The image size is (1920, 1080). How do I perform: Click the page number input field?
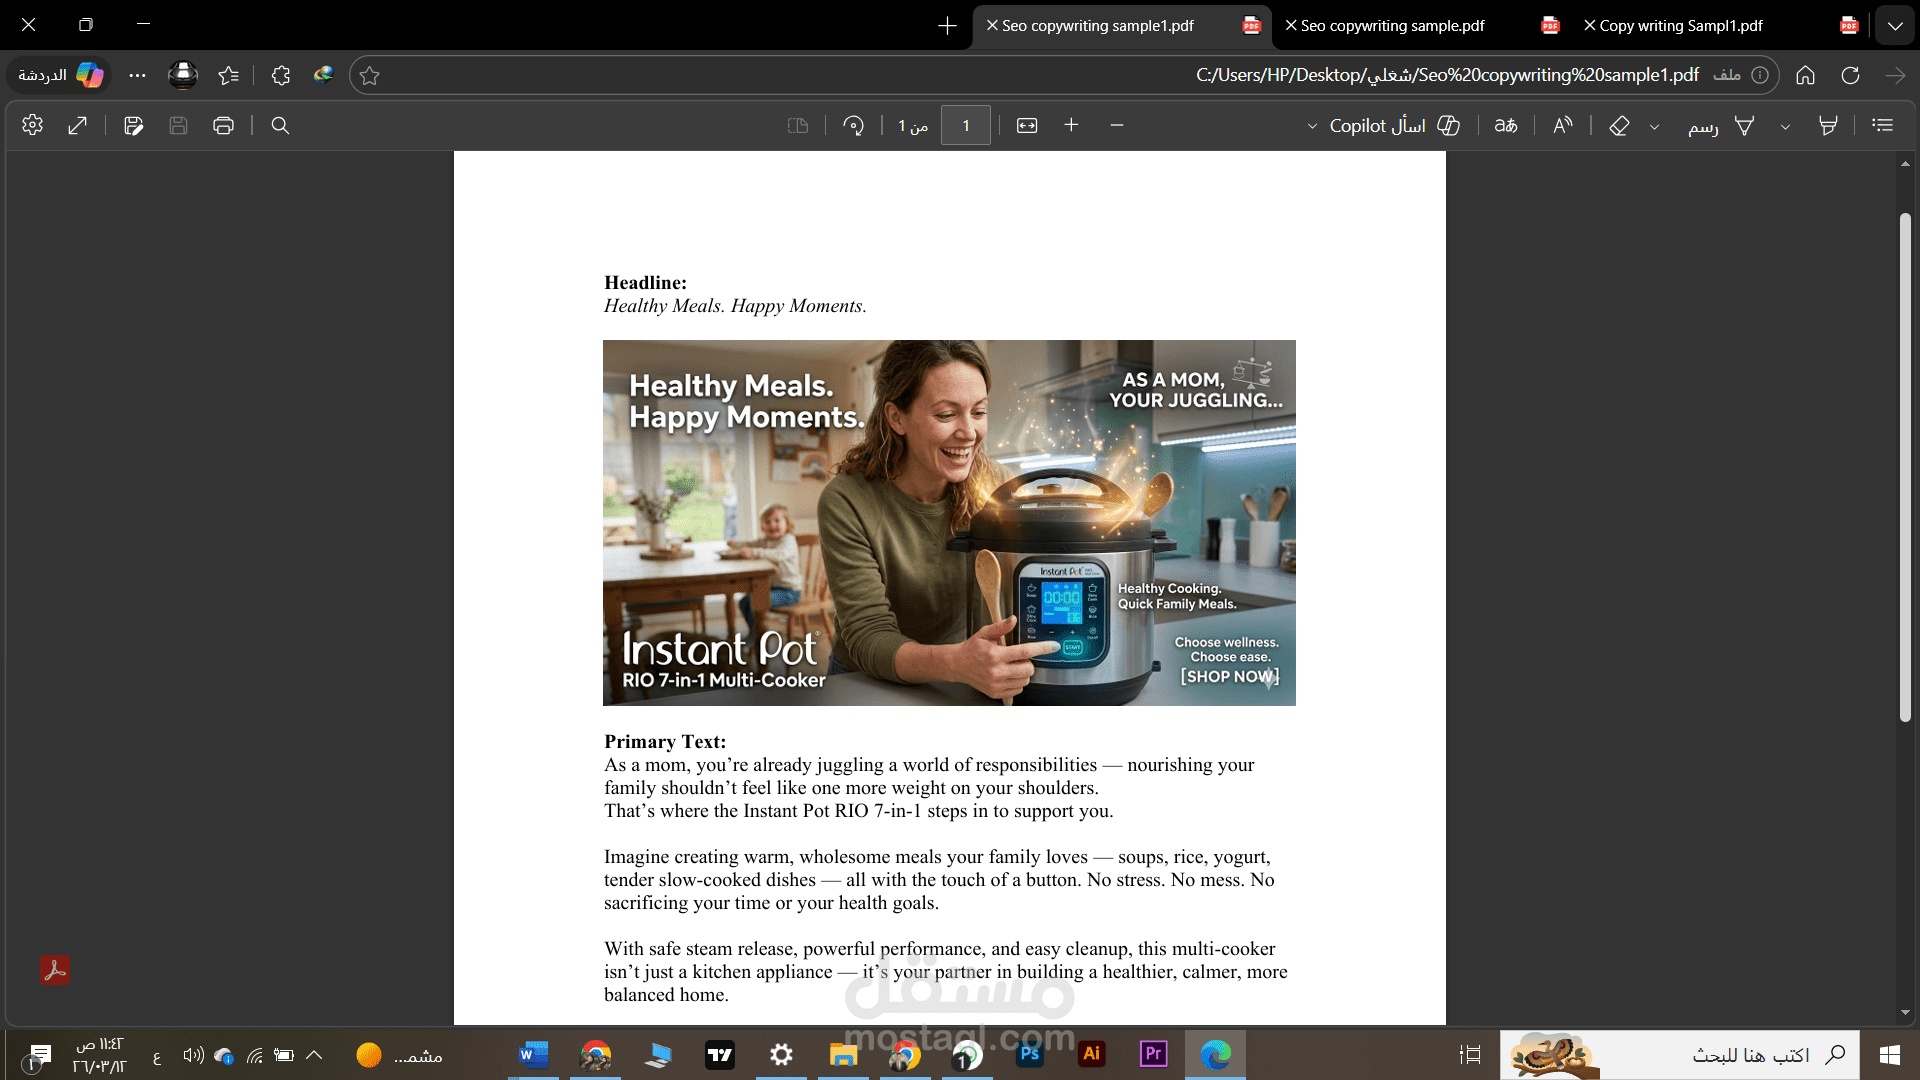965,125
